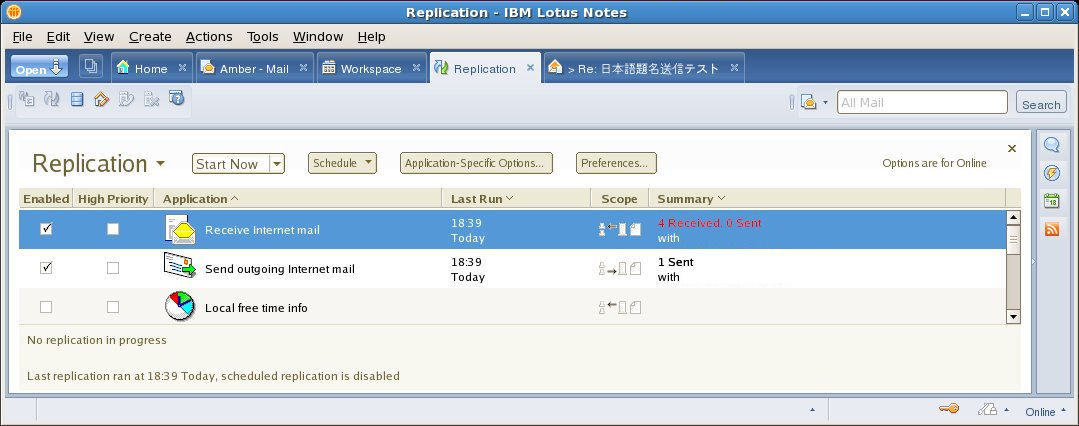Image resolution: width=1079 pixels, height=426 pixels.
Task: Click the scope icon for Receive Internet mail
Action: 619,229
